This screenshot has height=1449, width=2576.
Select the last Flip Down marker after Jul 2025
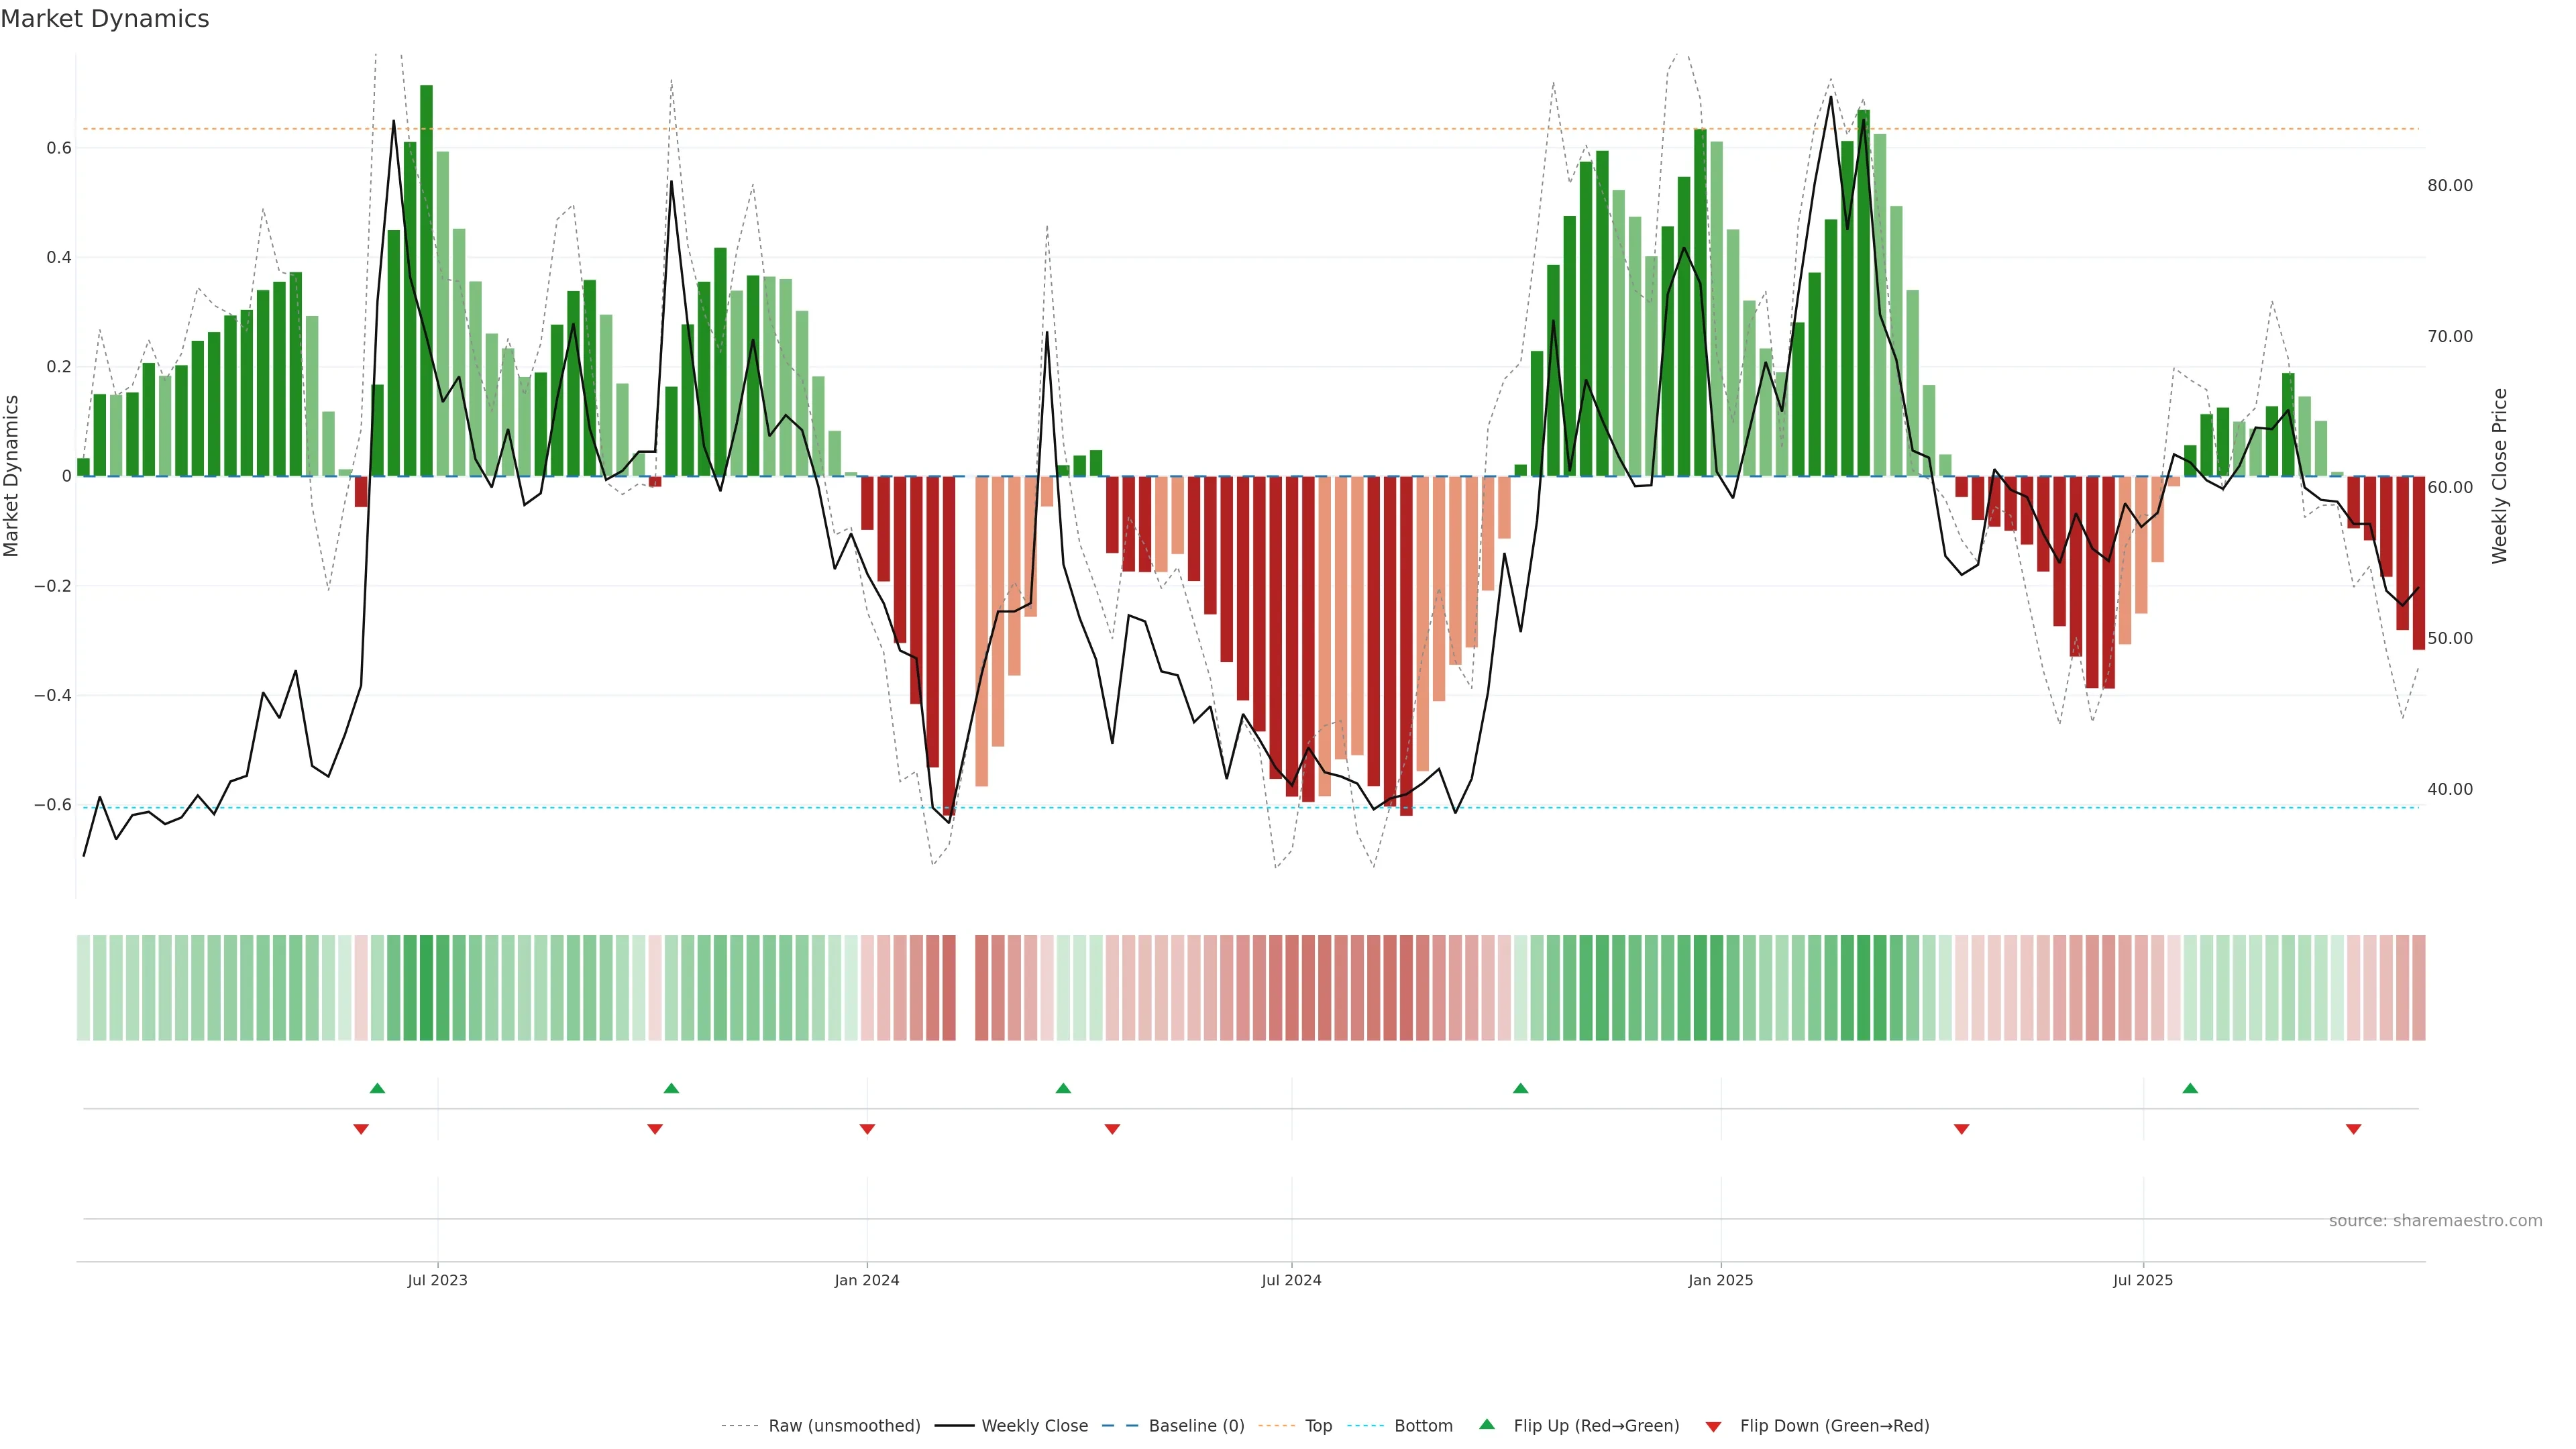2353,1129
